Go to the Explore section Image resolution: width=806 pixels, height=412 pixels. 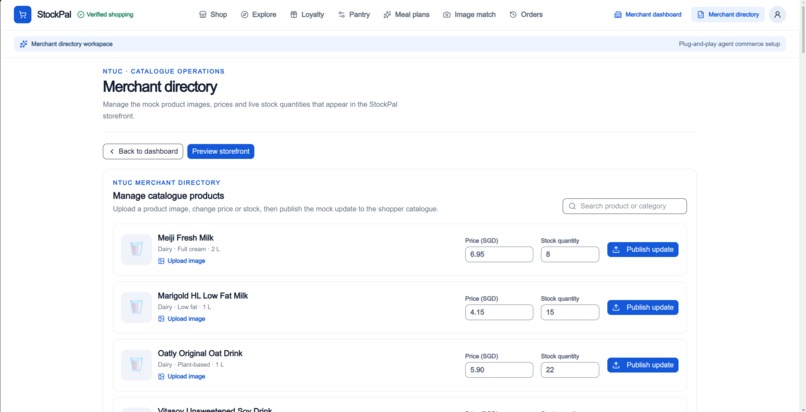click(259, 15)
